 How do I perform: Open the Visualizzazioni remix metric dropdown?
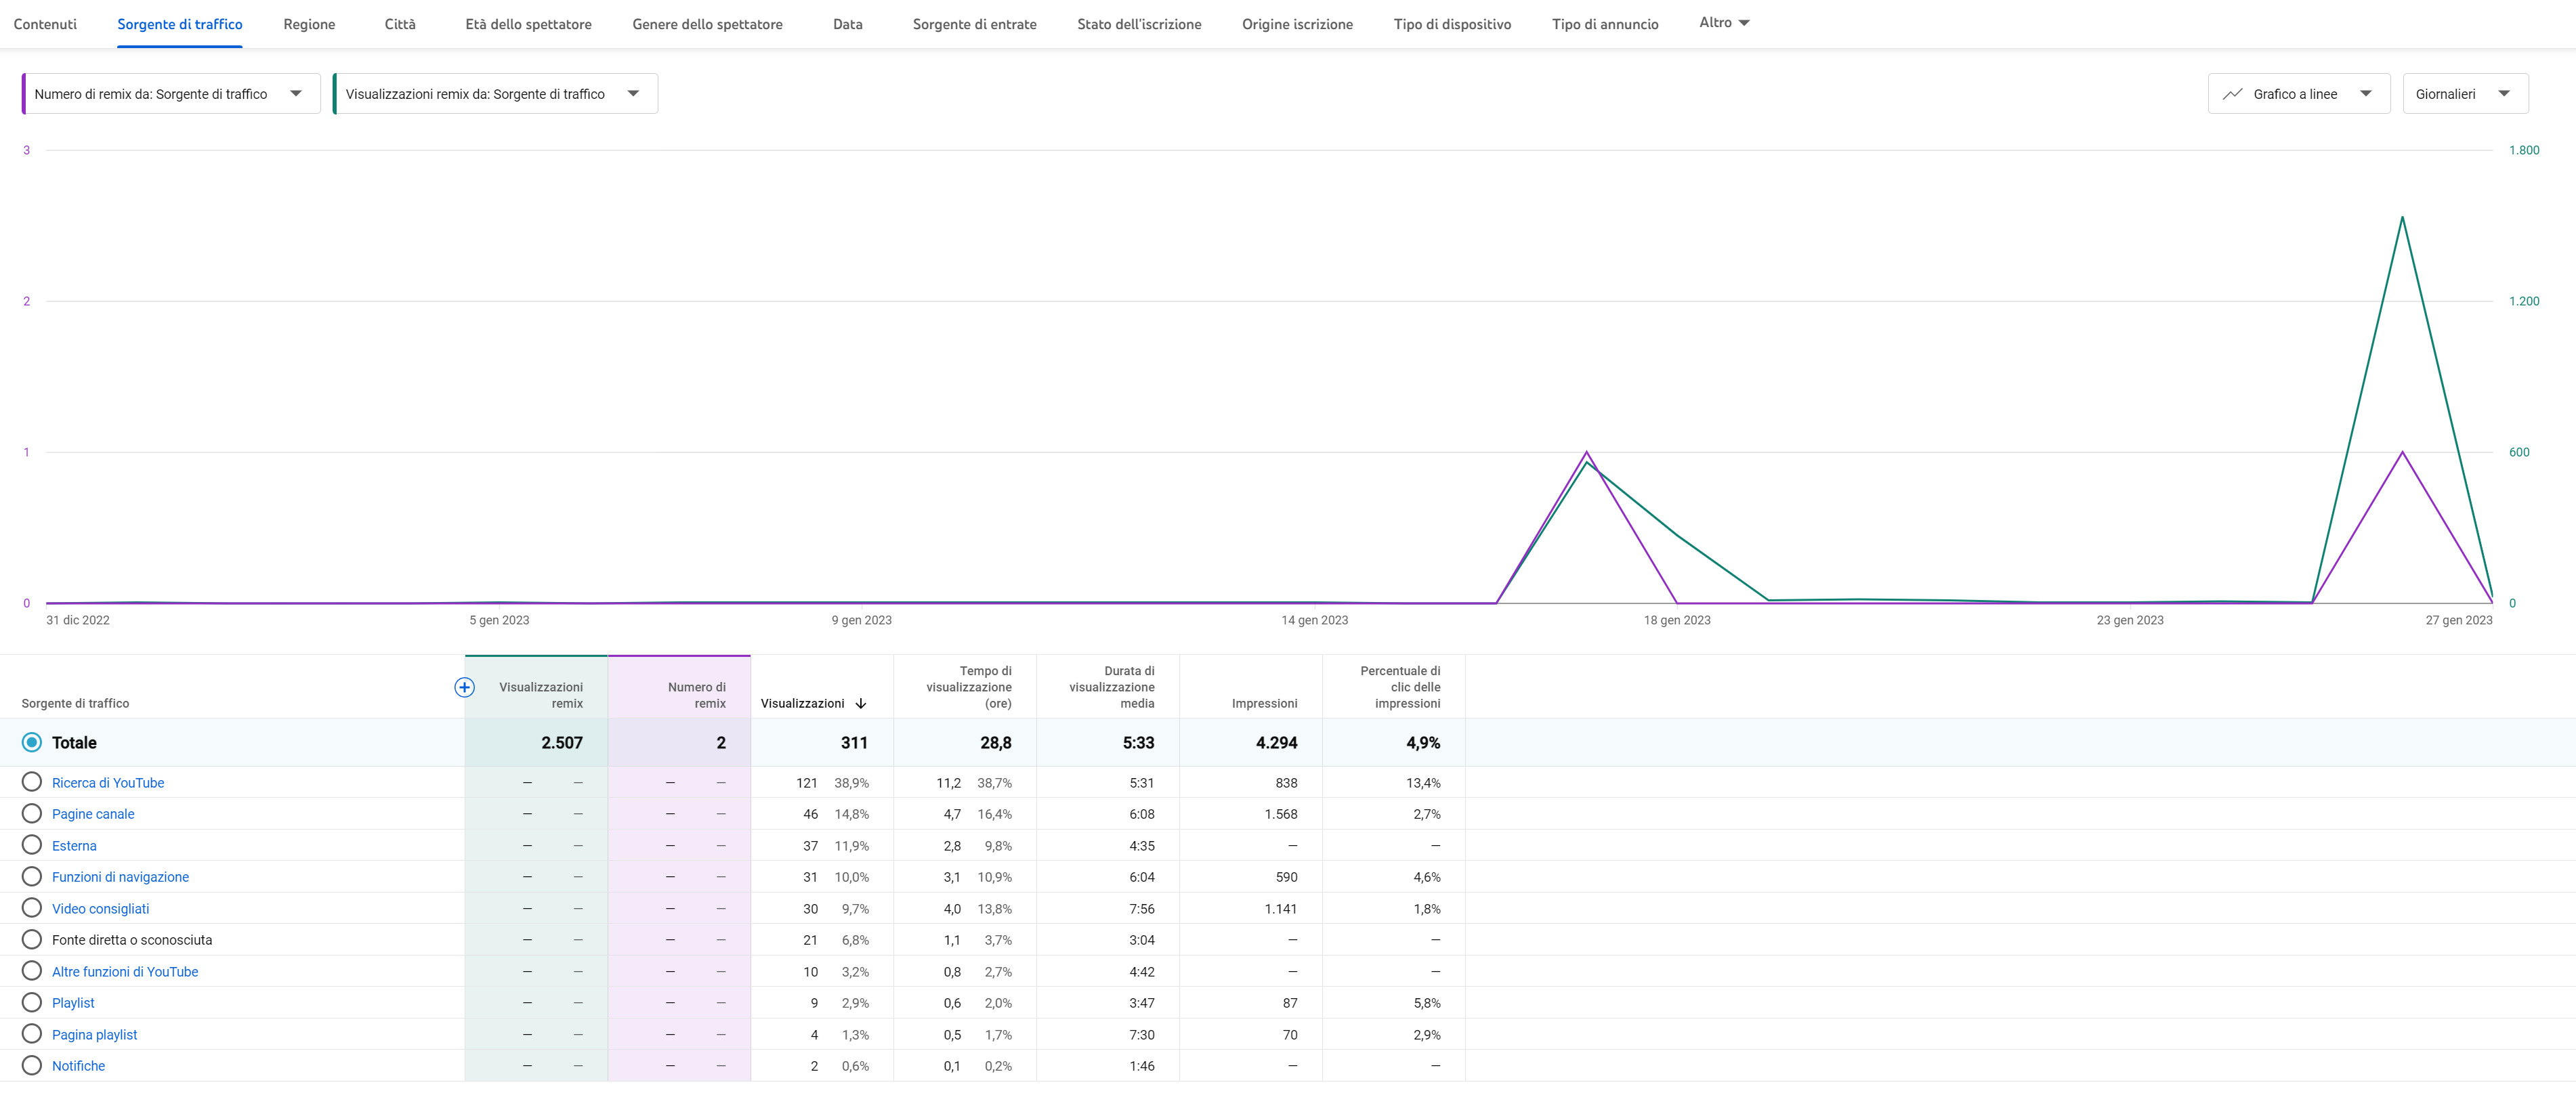point(495,94)
